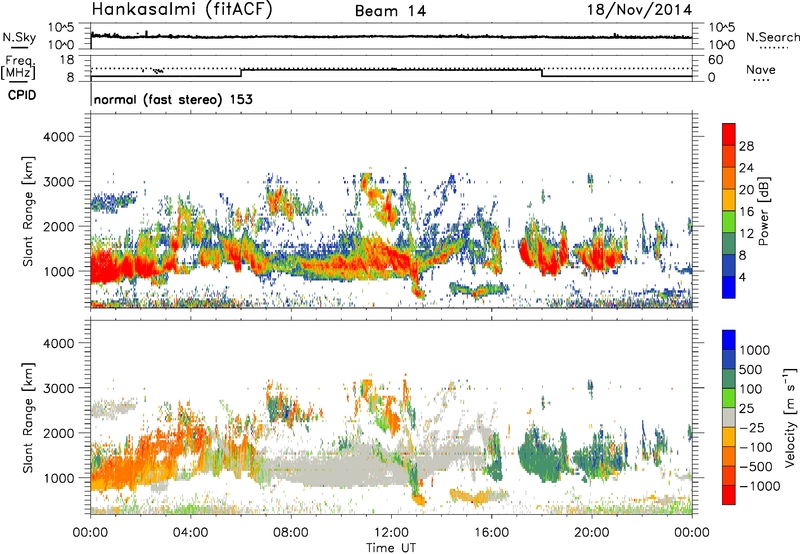Viewport: 800px width, 554px height.
Task: Click the 10^5 label beside N.Search
Action: point(722,27)
